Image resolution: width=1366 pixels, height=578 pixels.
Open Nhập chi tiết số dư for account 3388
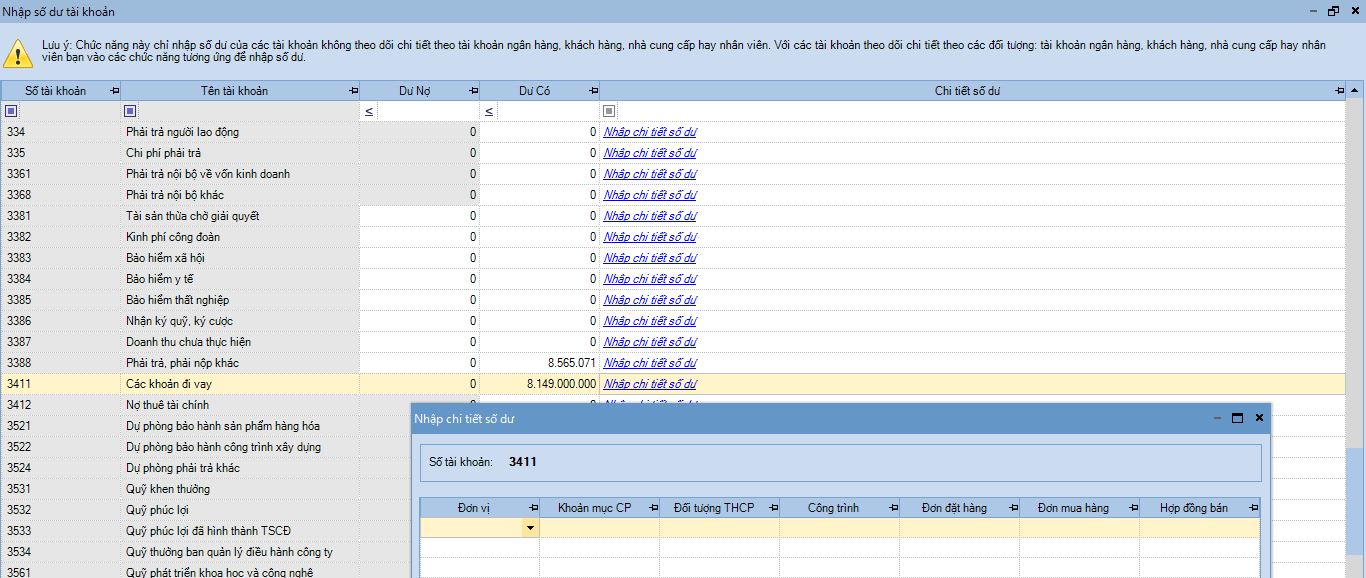coord(650,363)
